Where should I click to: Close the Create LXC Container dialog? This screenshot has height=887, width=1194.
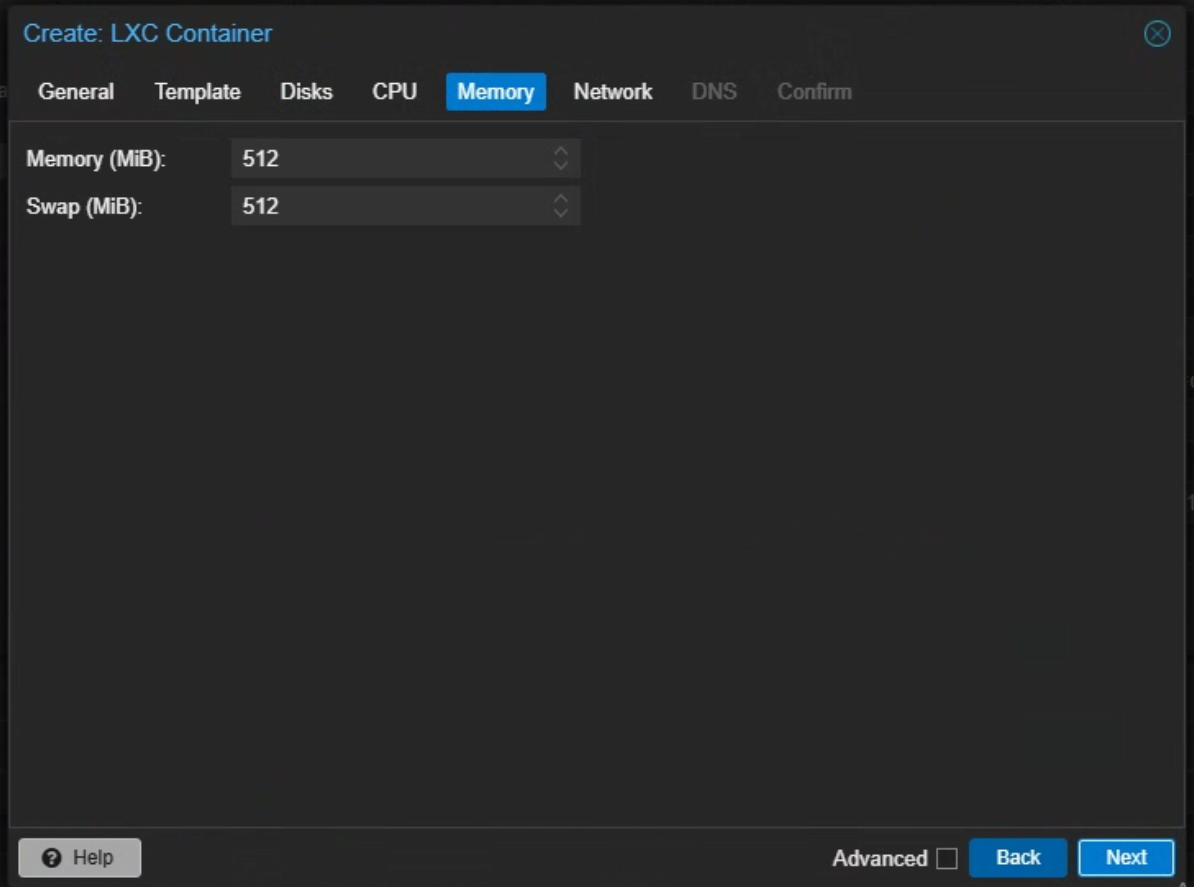(1157, 34)
